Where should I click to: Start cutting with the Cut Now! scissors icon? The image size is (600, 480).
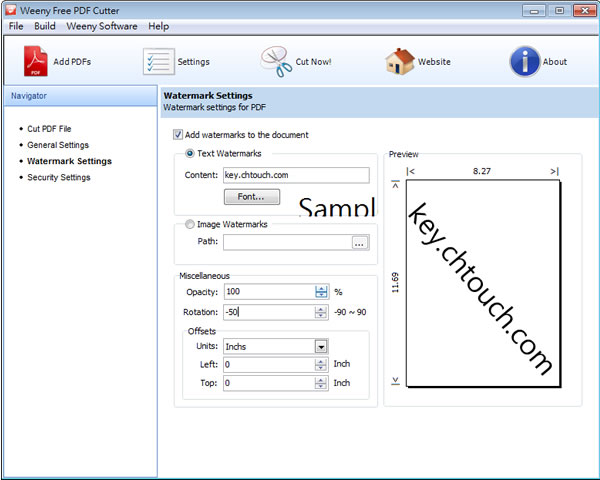coord(276,62)
